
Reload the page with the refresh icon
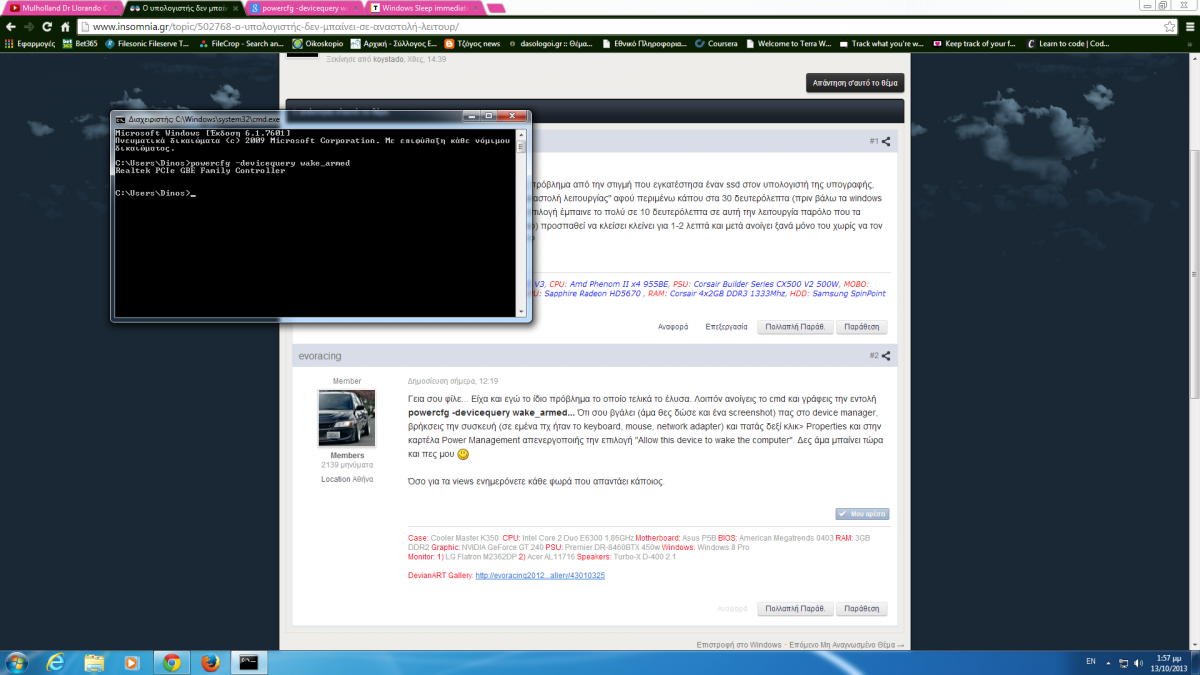point(49,27)
